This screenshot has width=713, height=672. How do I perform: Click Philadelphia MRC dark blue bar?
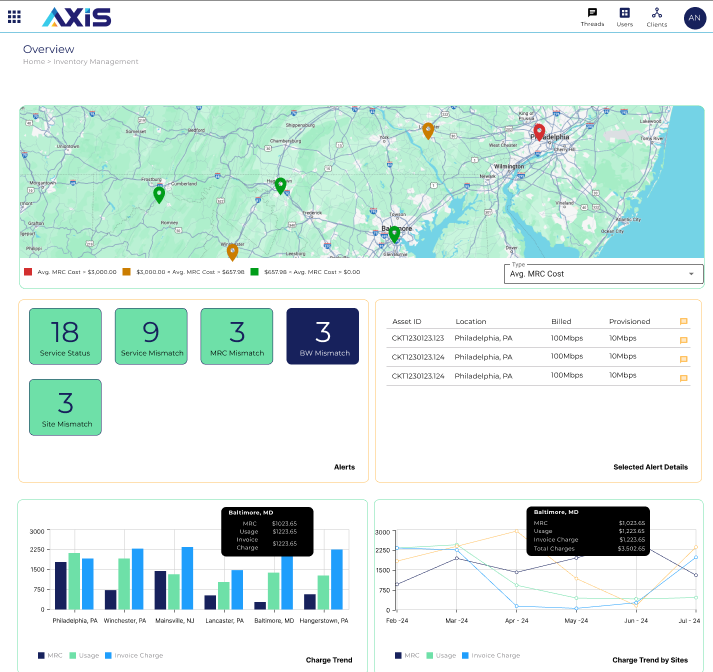coord(61,586)
